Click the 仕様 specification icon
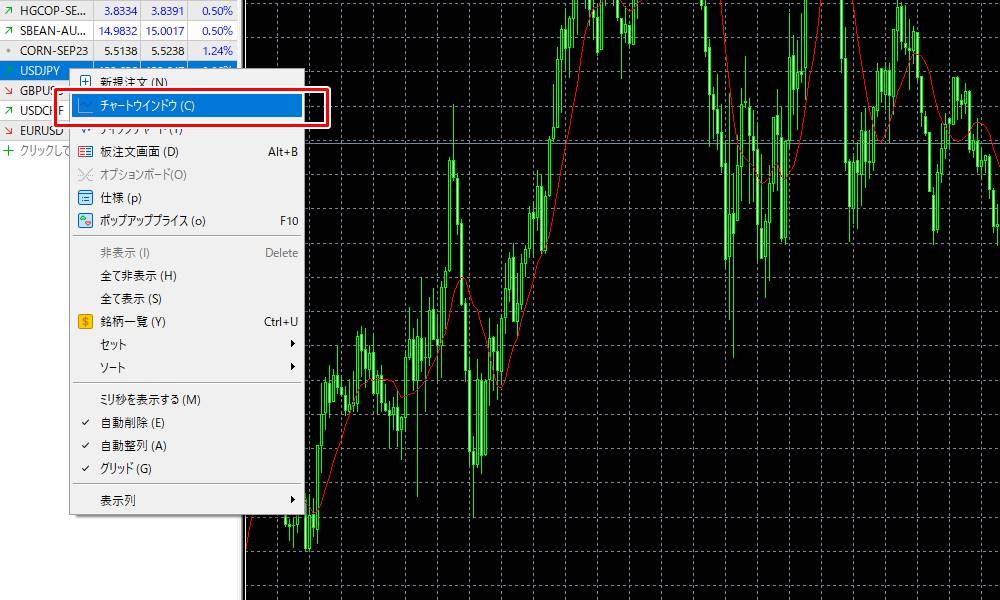Screen dimensions: 1000x600 tap(85, 198)
